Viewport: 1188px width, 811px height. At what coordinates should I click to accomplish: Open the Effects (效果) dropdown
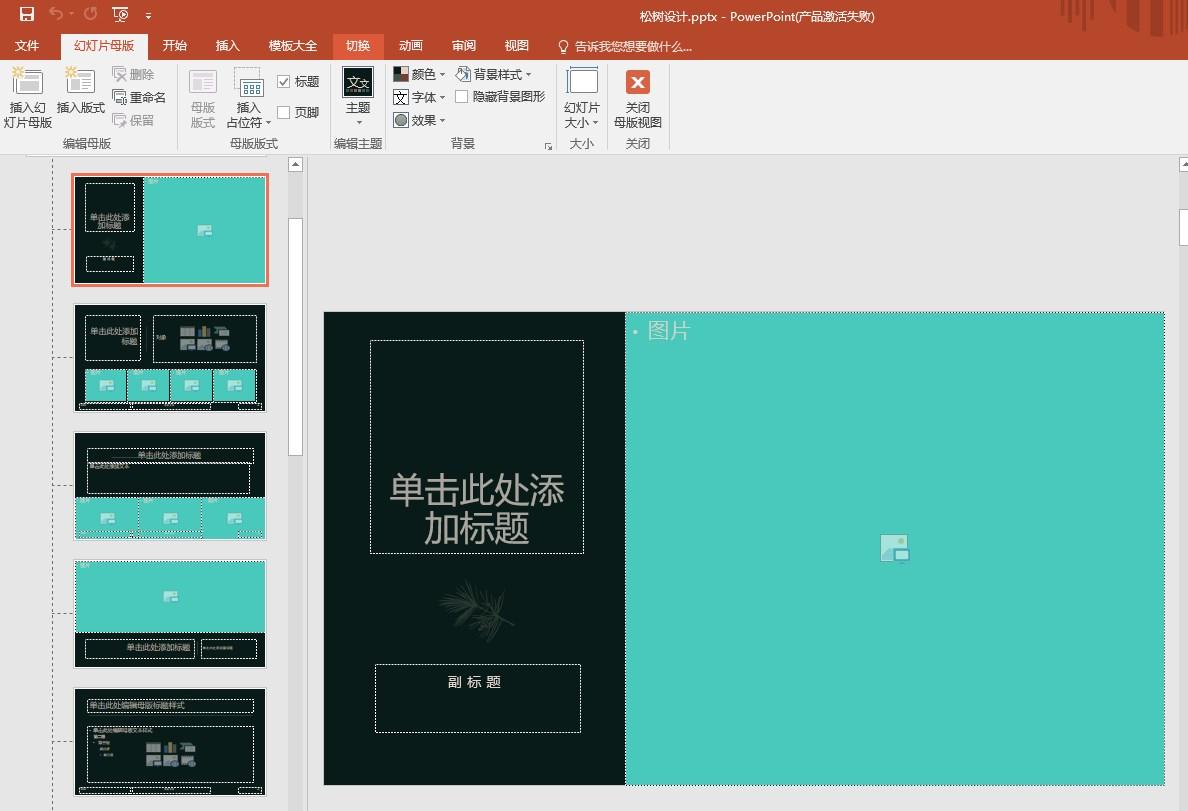[419, 120]
